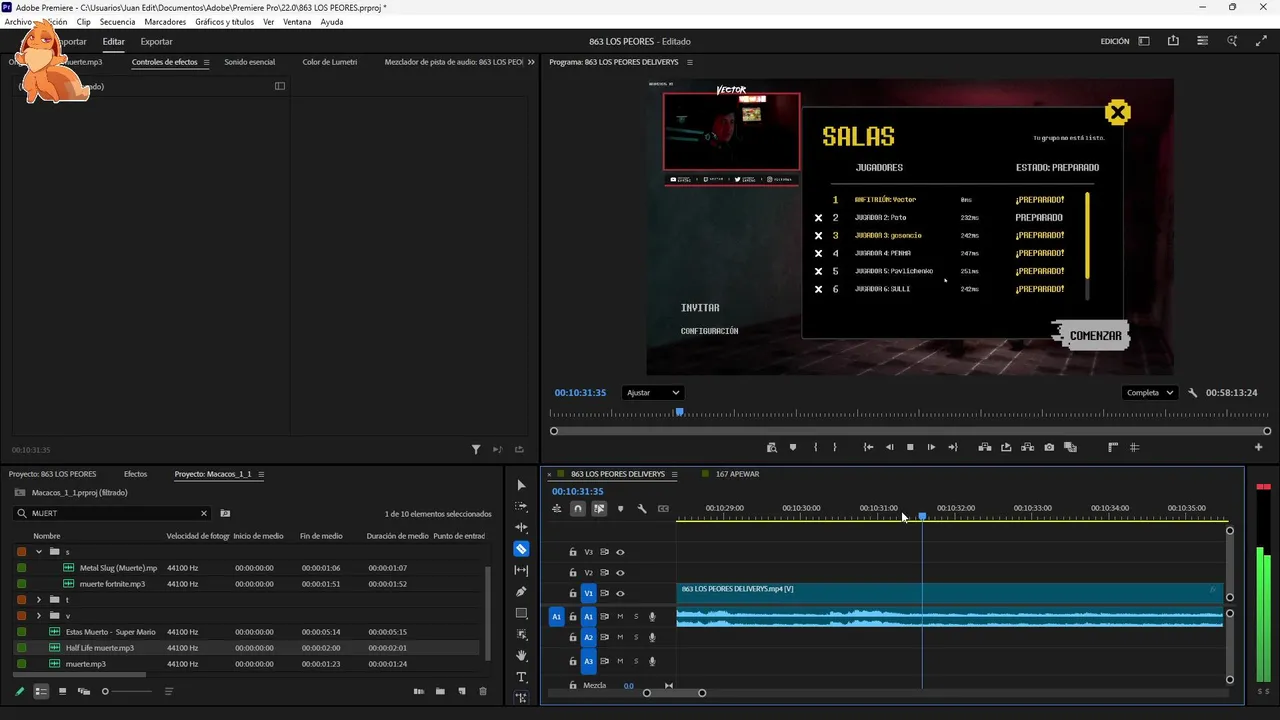Switch to the Color de Lumetri tab
This screenshot has width=1280, height=720.
(330, 62)
